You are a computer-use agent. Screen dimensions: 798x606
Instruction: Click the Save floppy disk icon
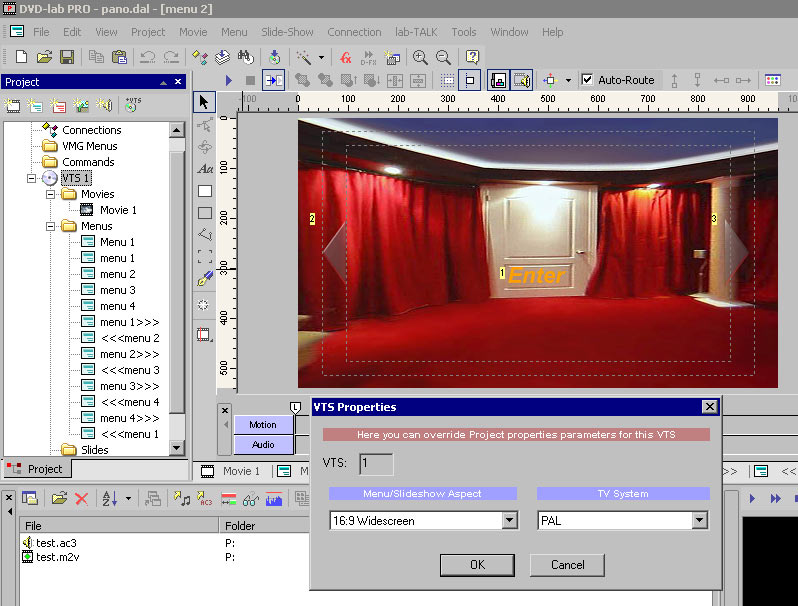[x=67, y=57]
